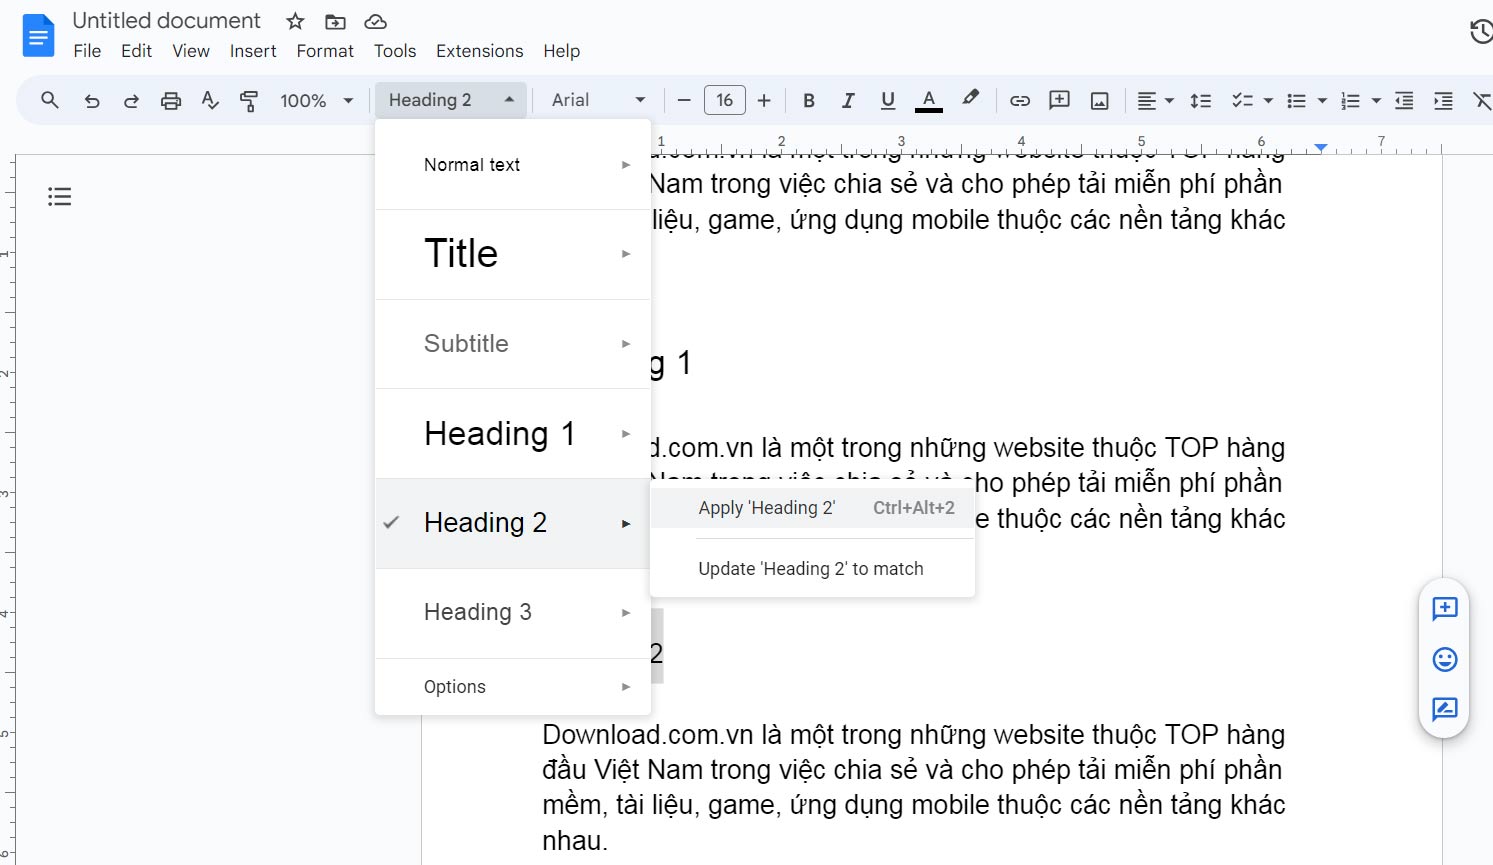Screen dimensions: 1493x865
Task: Toggle italic formatting
Action: point(848,100)
